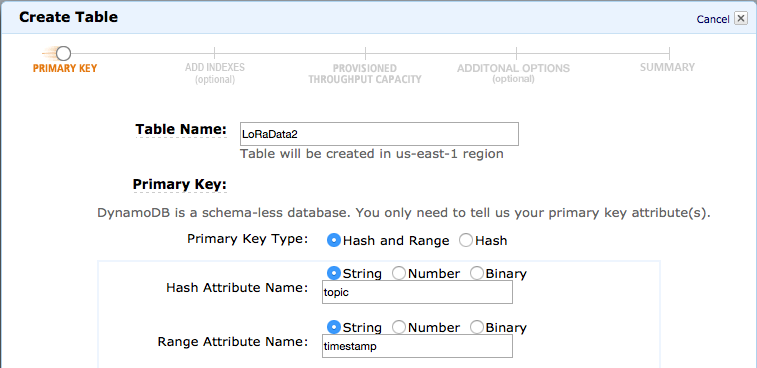Edit the Table Name field LoRaData2

379,134
